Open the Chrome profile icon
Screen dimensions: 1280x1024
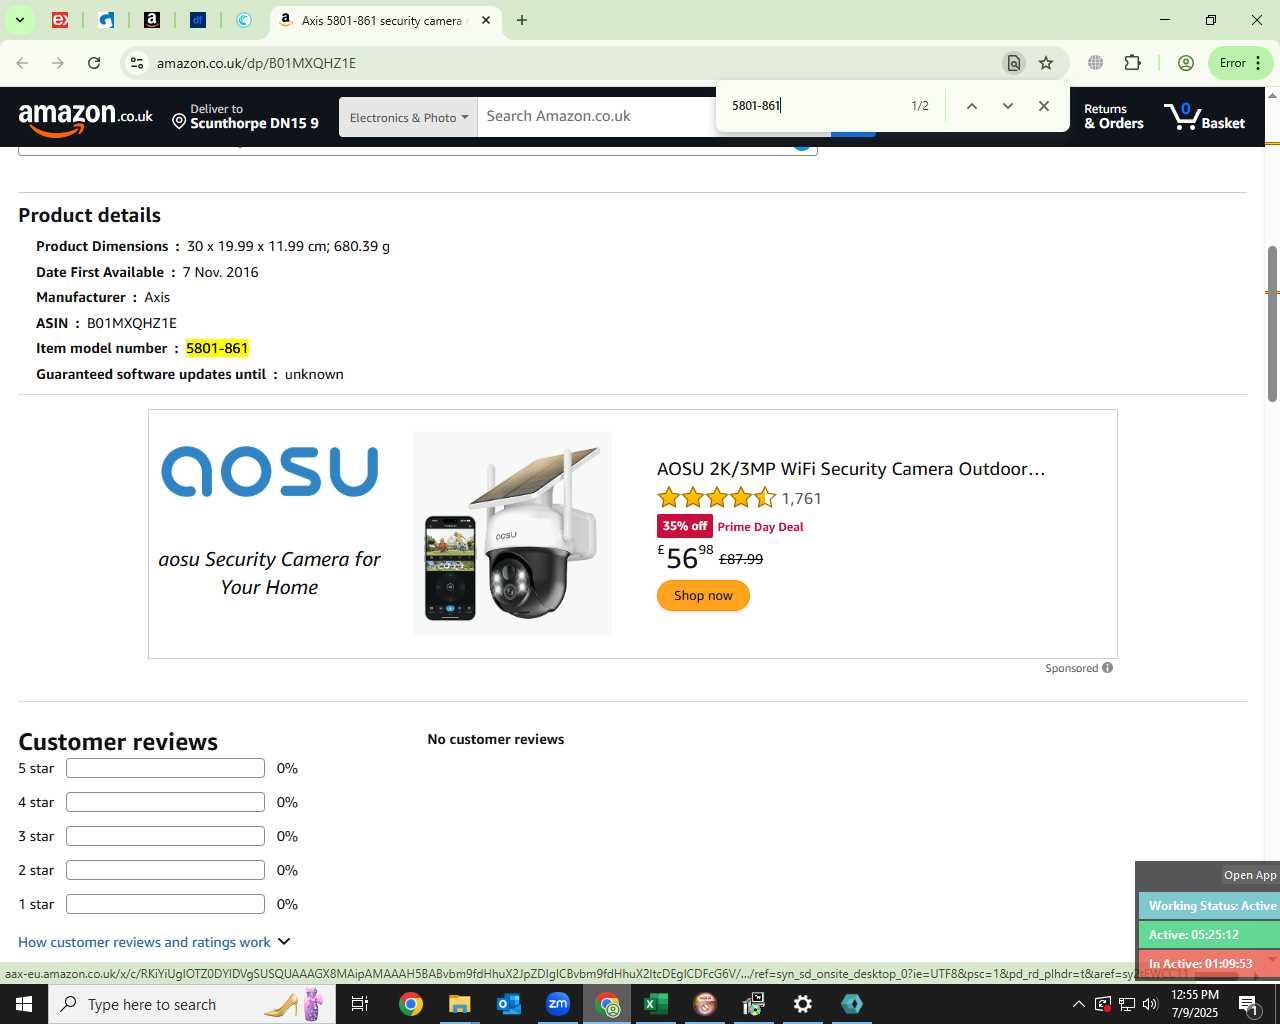[x=1186, y=63]
